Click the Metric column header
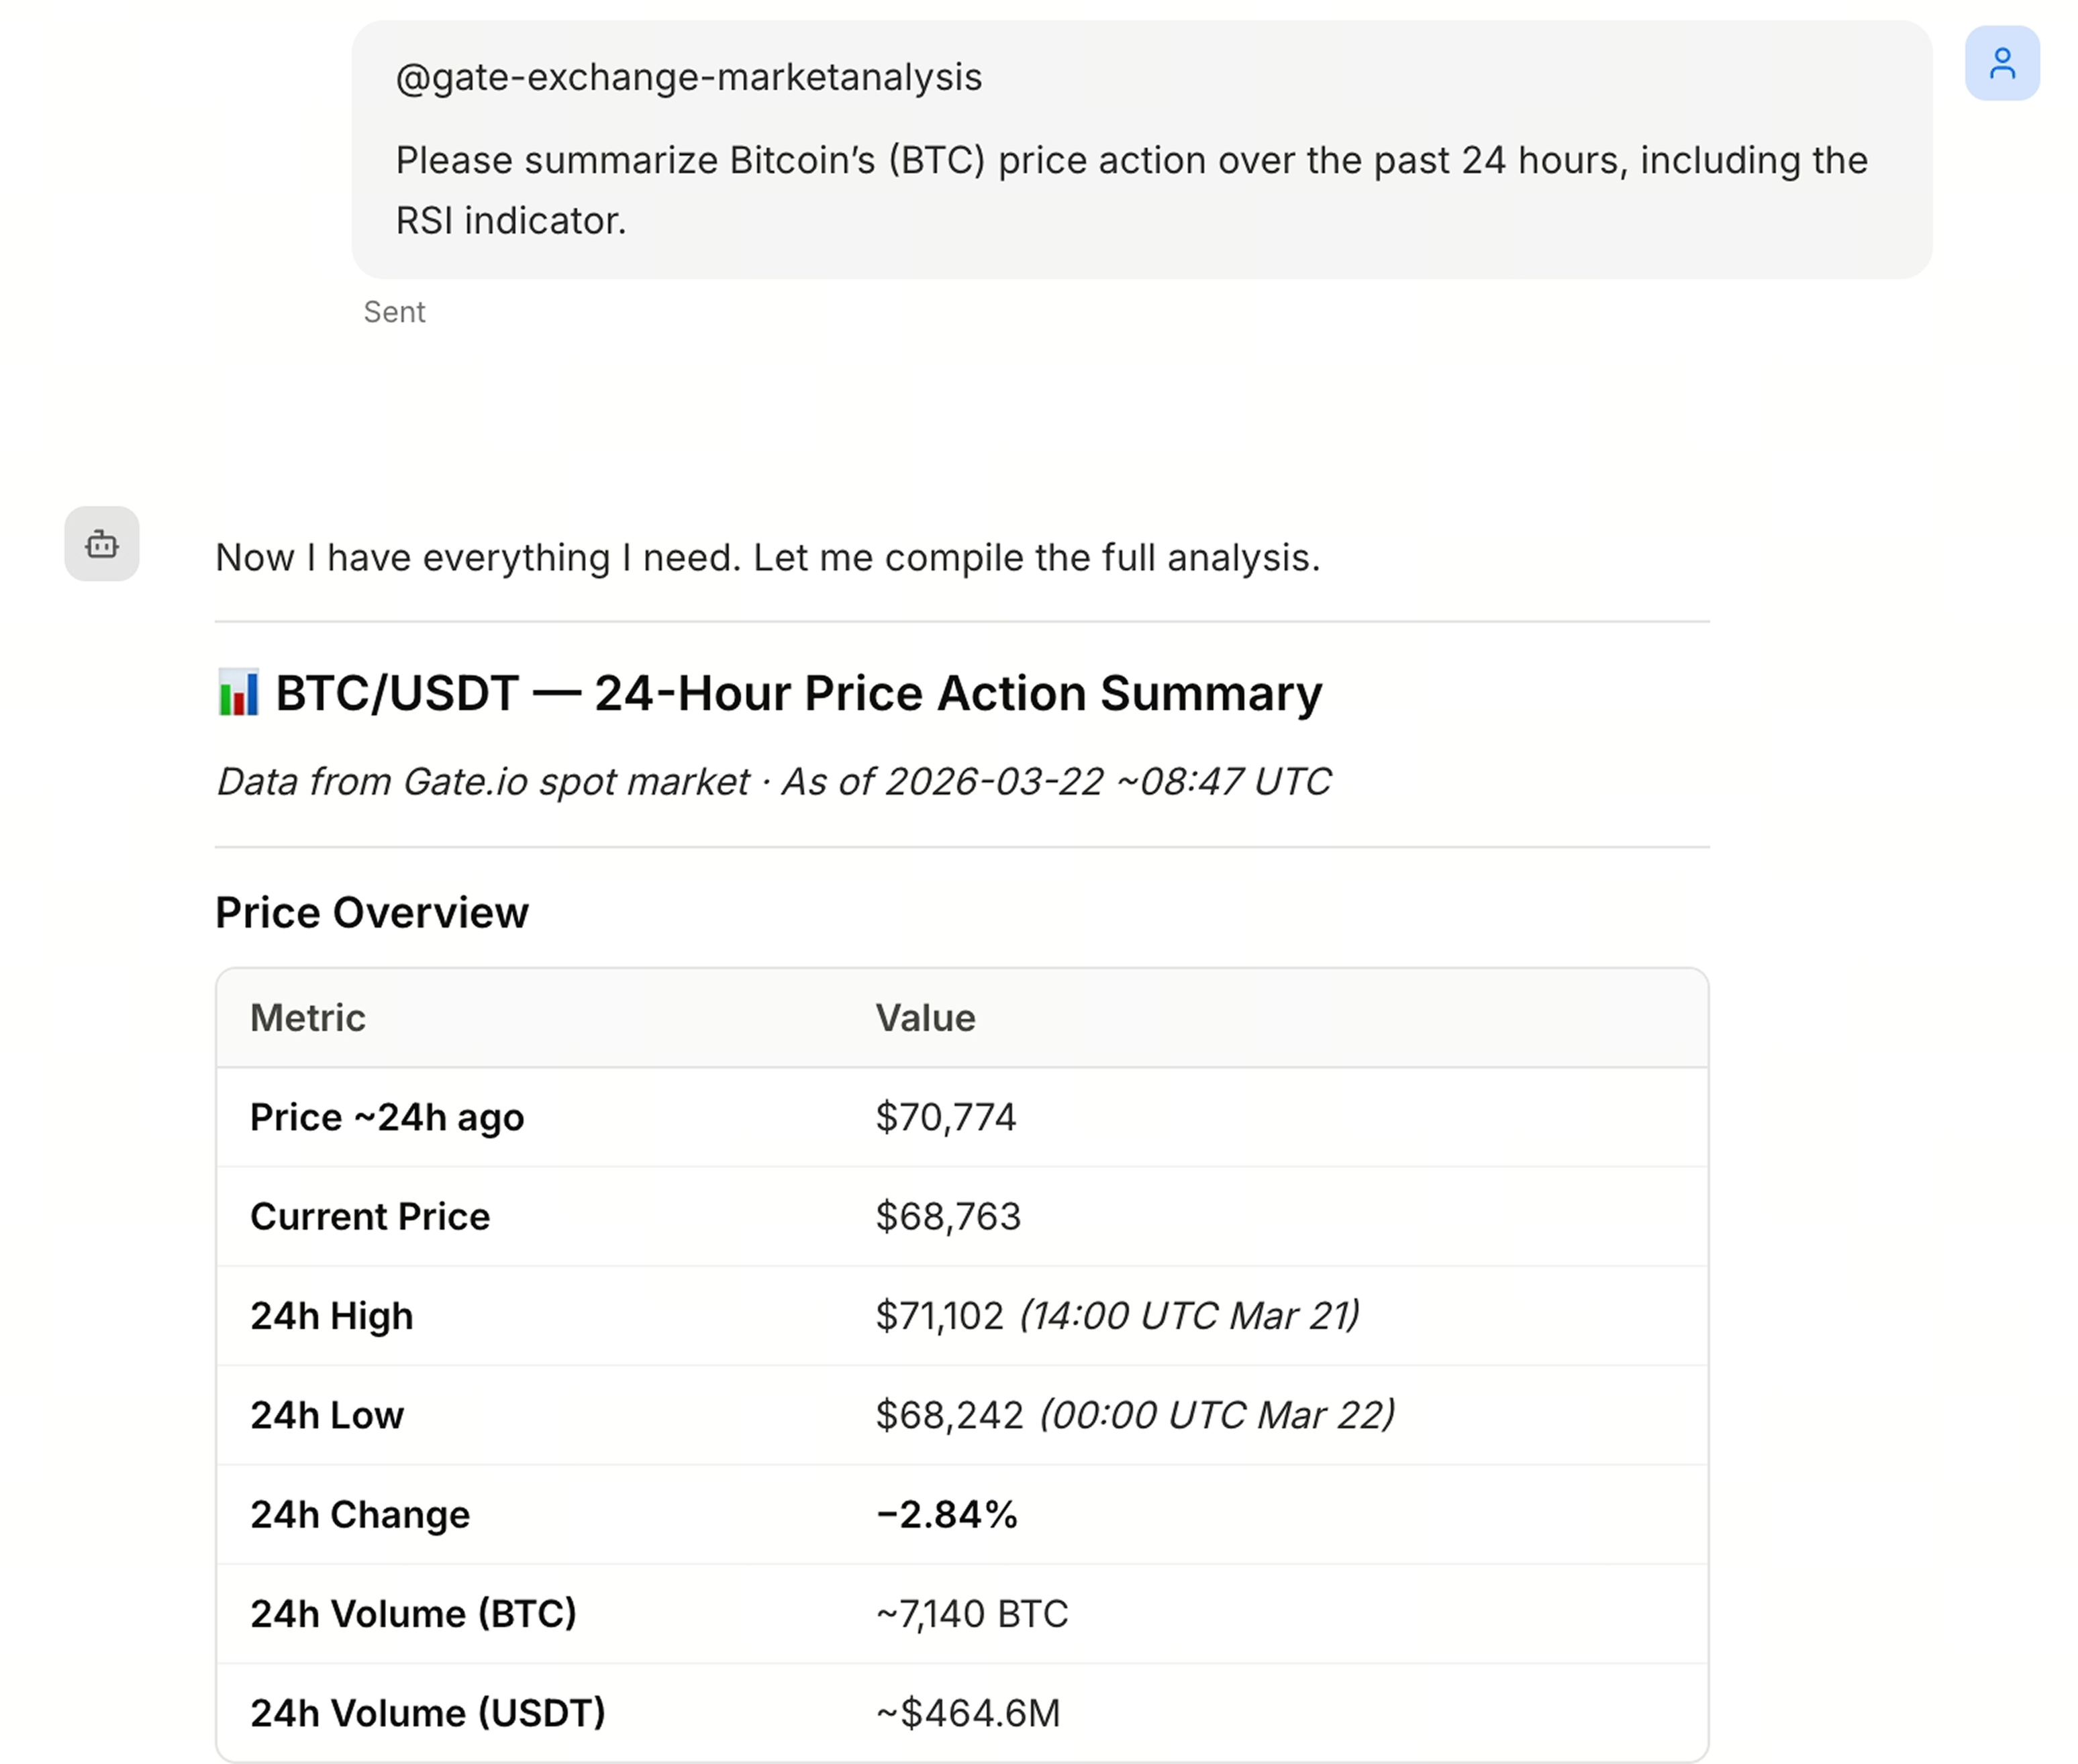Image resolution: width=2078 pixels, height=1764 pixels. tap(307, 1018)
